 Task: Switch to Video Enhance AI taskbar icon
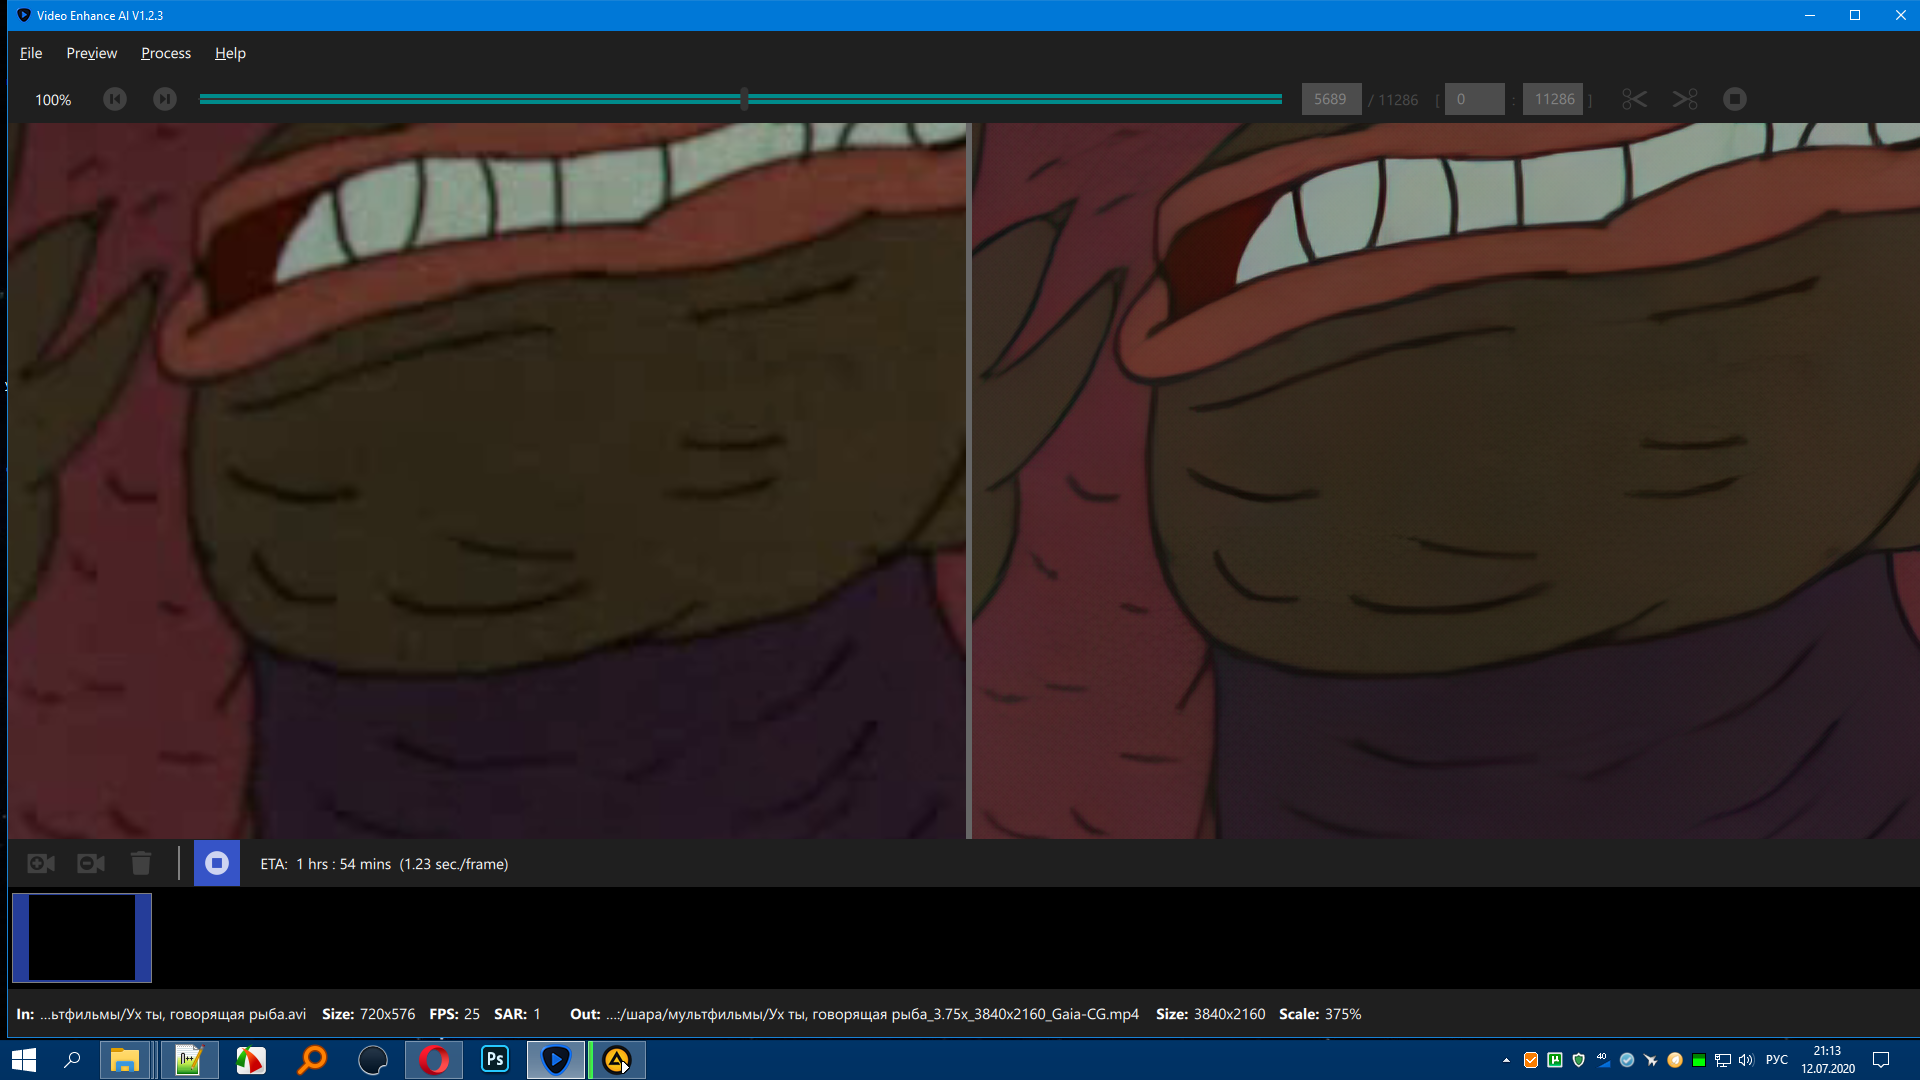point(556,1060)
